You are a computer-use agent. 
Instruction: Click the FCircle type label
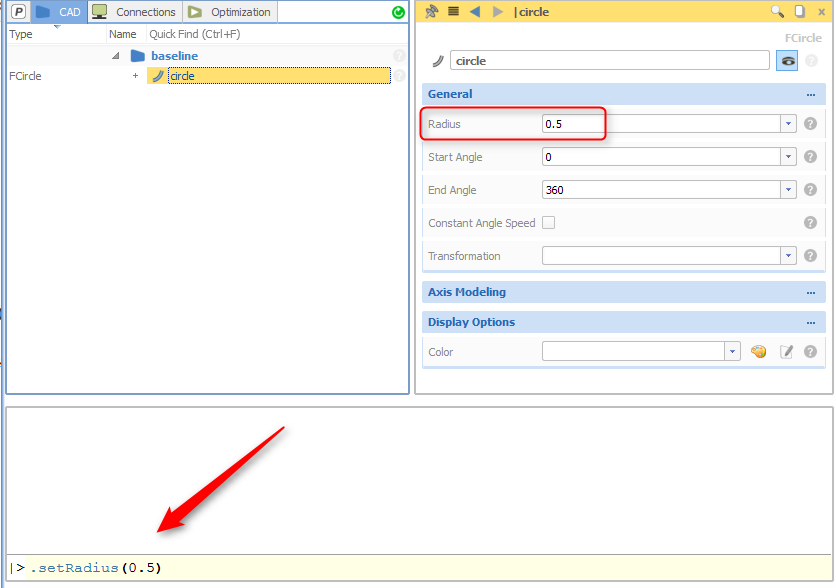tap(25, 76)
